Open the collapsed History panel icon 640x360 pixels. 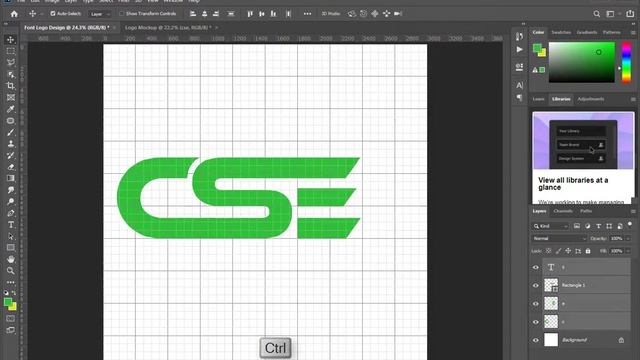pyautogui.click(x=519, y=36)
